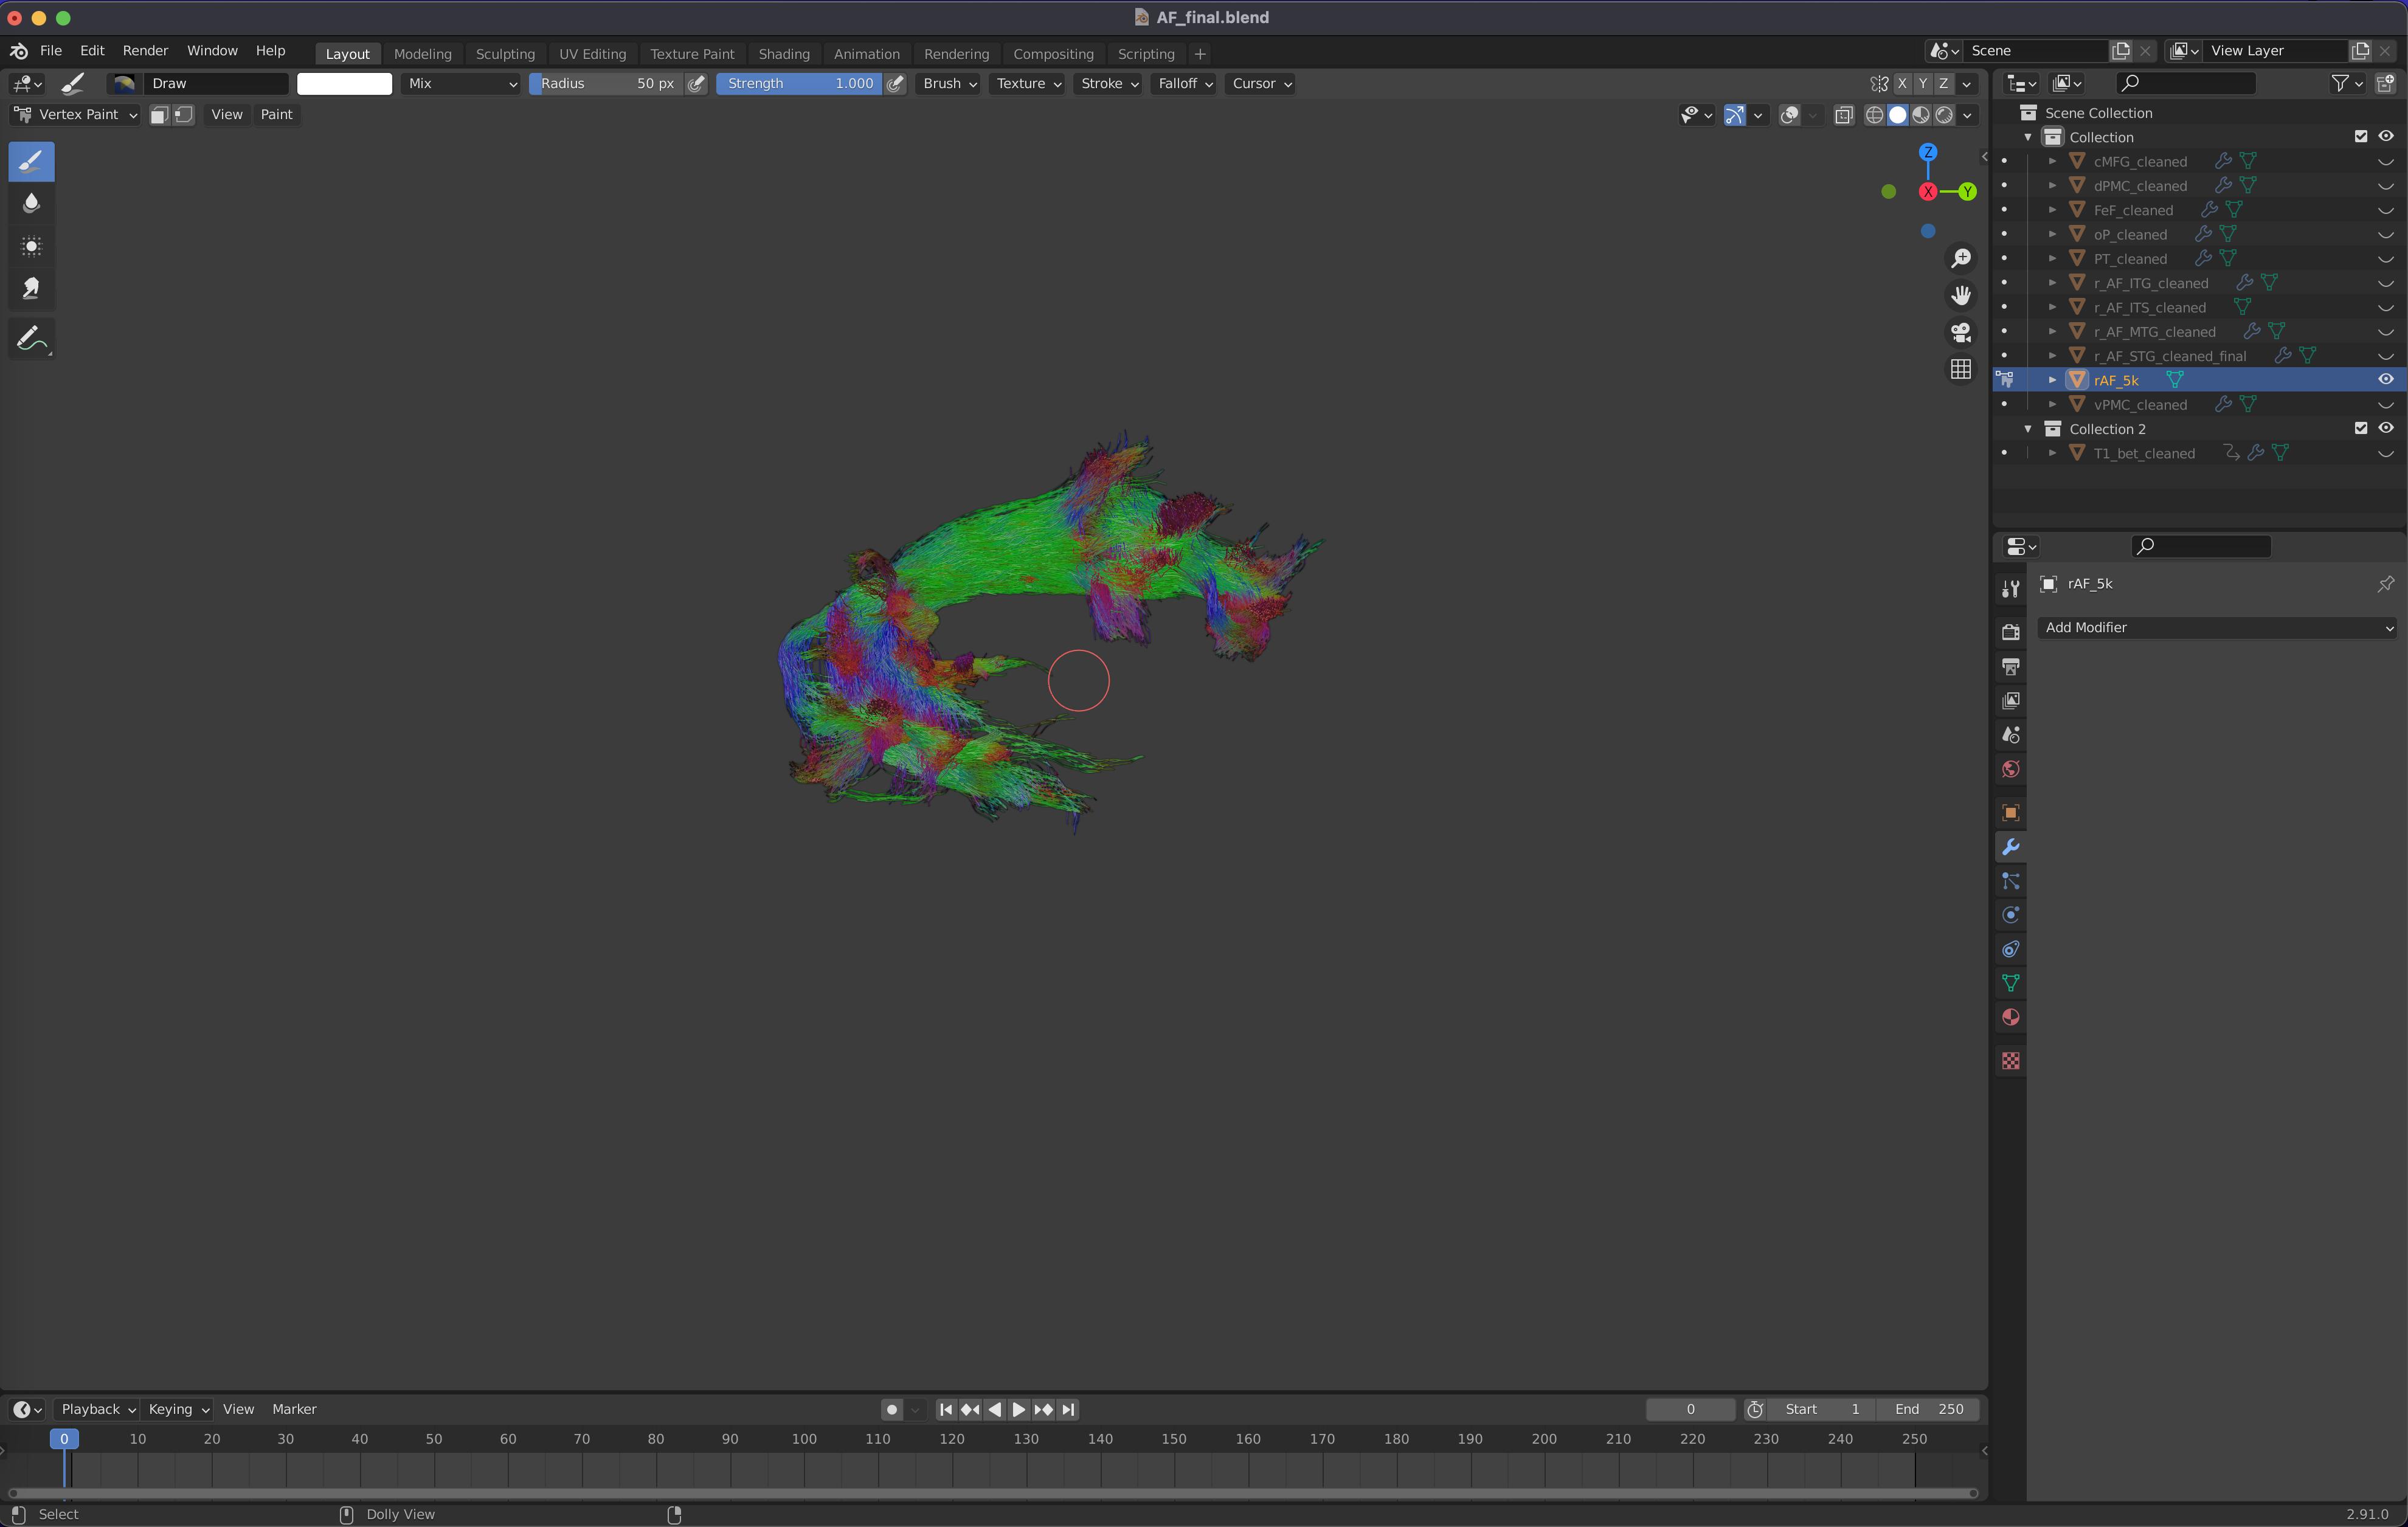The image size is (2408, 1527).
Task: Toggle radius pressure sensitivity button
Action: [x=697, y=84]
